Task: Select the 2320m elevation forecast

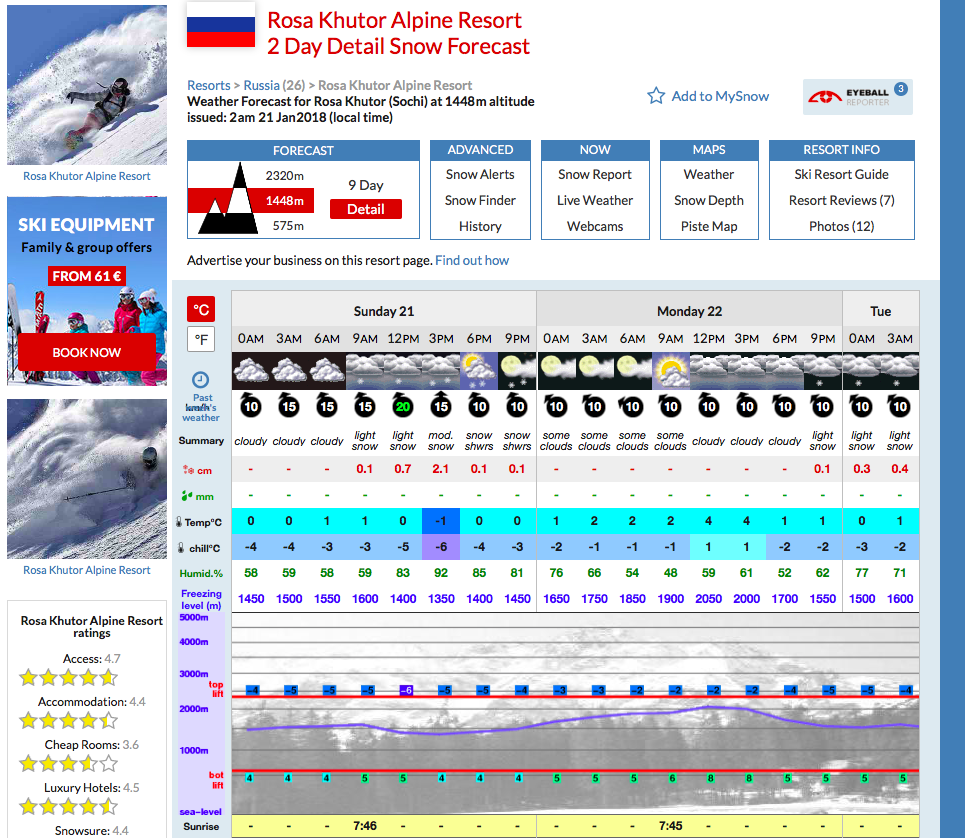Action: [x=284, y=176]
